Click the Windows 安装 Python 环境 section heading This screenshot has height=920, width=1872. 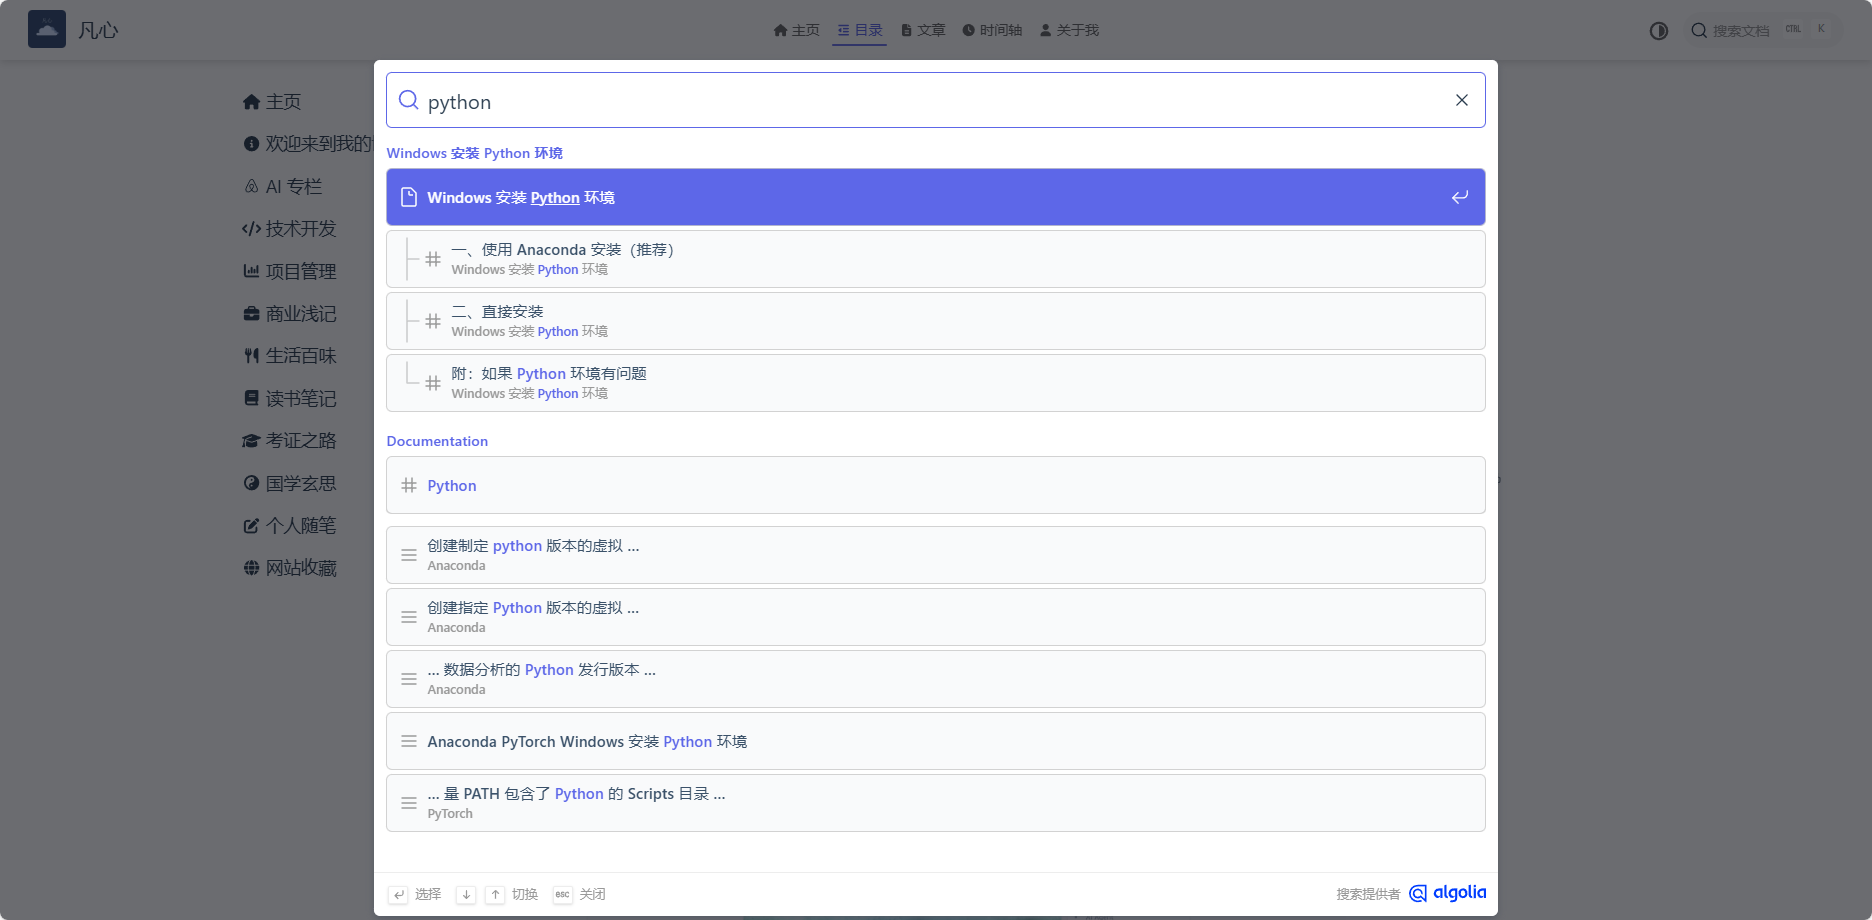tap(474, 153)
